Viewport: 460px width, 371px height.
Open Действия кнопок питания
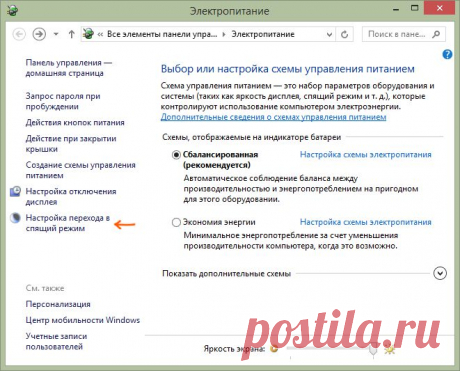[75, 123]
